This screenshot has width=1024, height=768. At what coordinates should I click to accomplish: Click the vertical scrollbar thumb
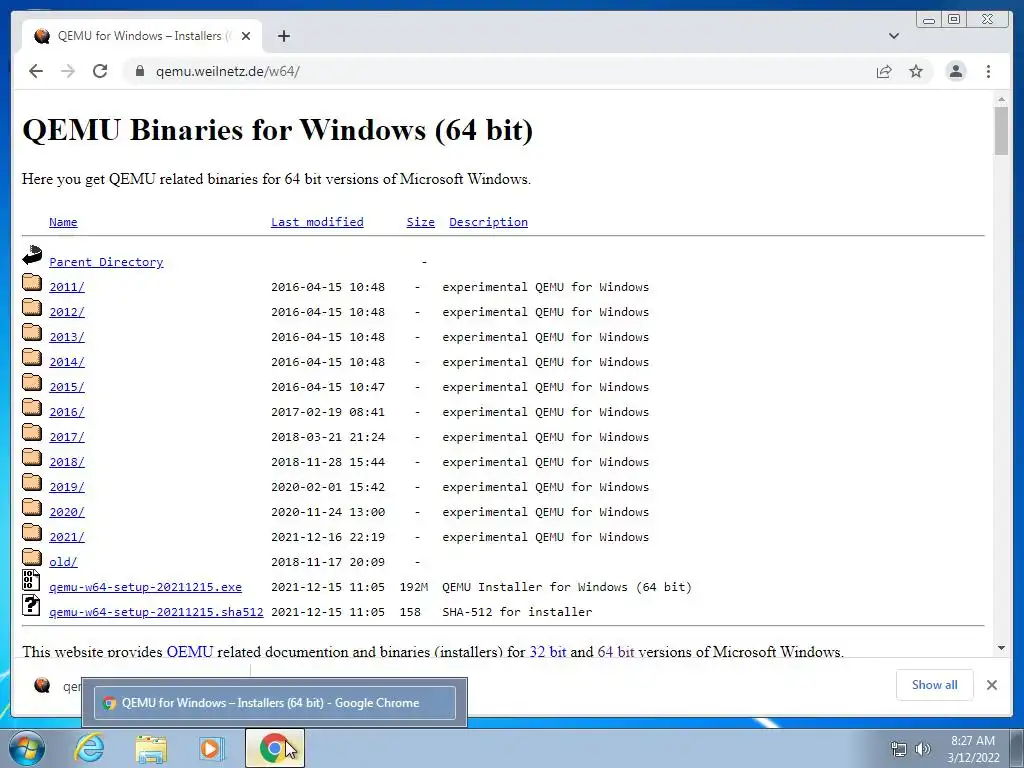click(1001, 131)
